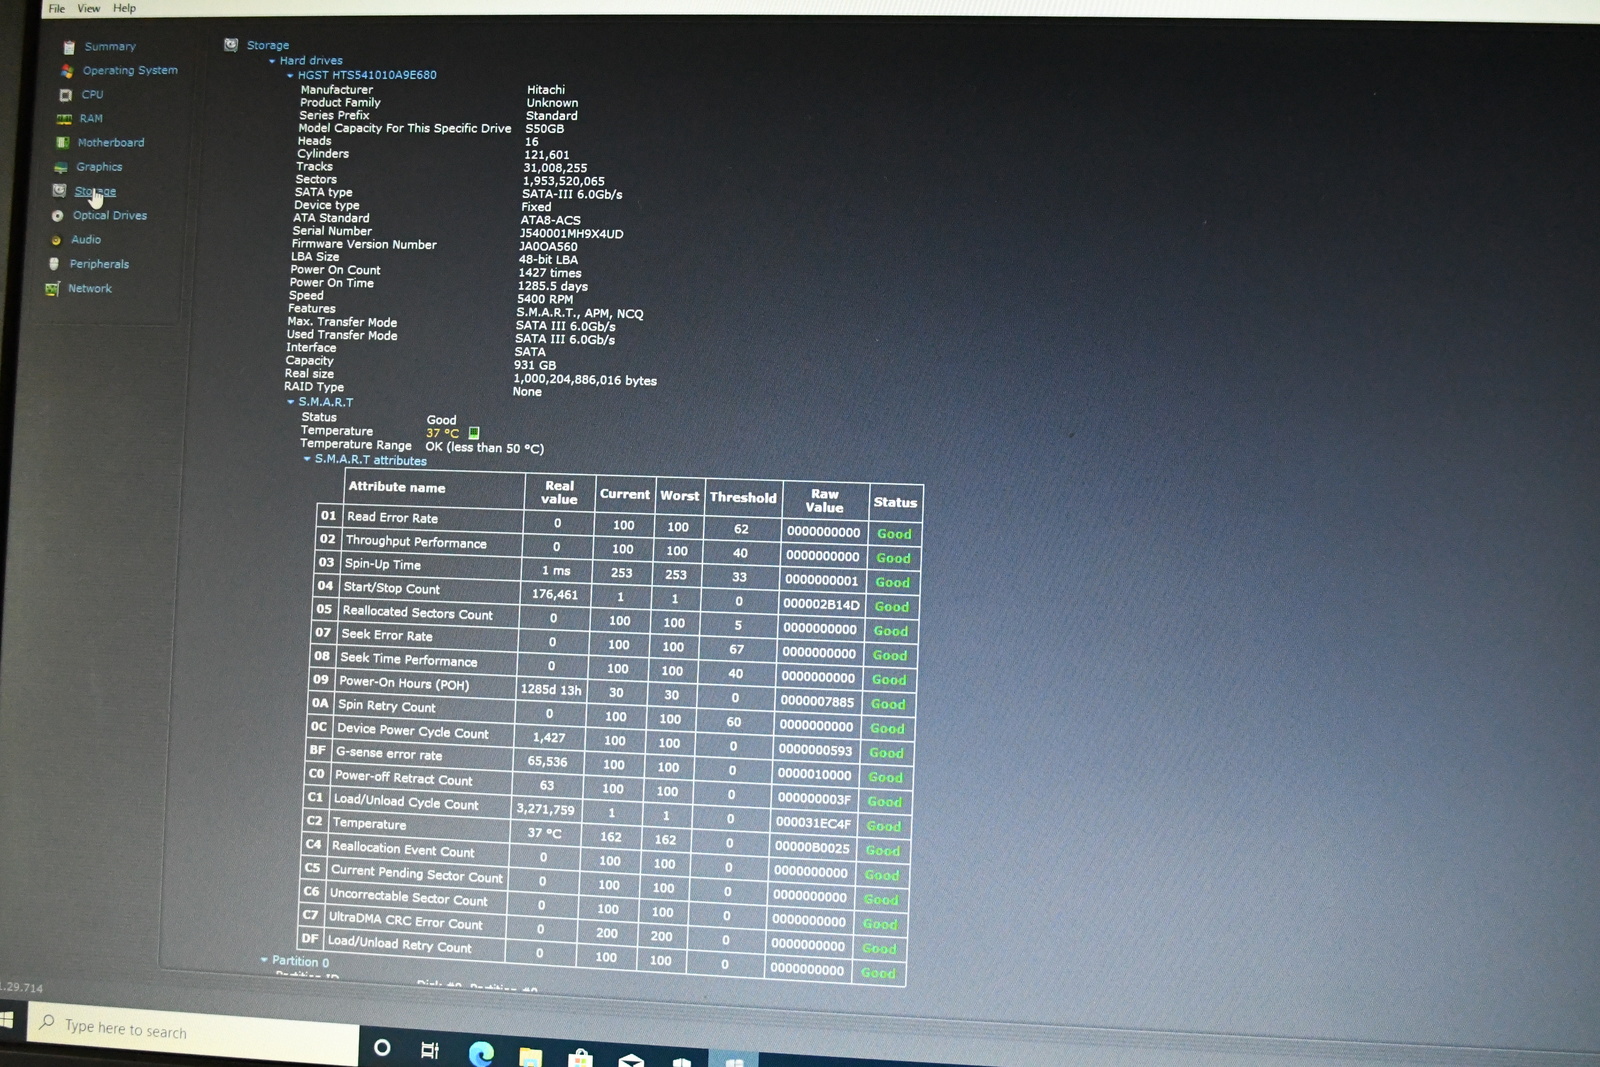
Task: Click raw value 000002B14D
Action: [821, 604]
